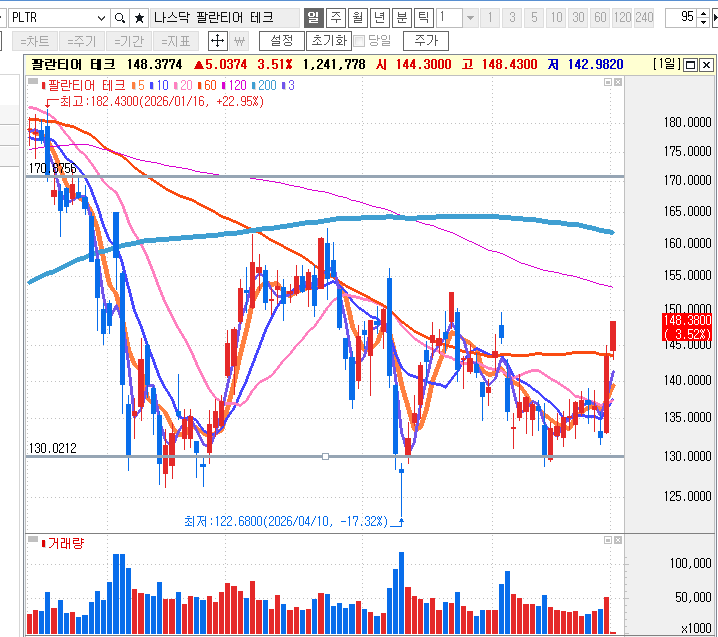Click the 최저:122.6800 low annotation
This screenshot has height=637, width=718.
click(x=286, y=521)
